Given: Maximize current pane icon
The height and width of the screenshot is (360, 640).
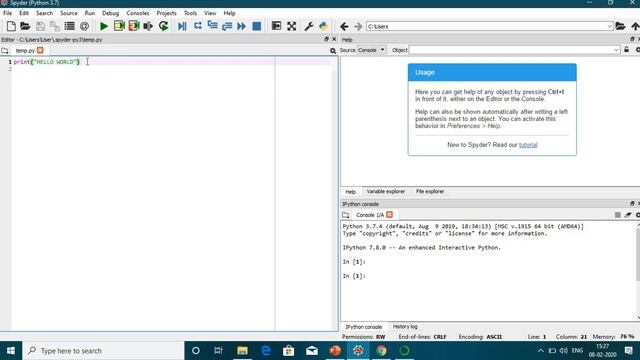Looking at the screenshot, I should [x=276, y=26].
